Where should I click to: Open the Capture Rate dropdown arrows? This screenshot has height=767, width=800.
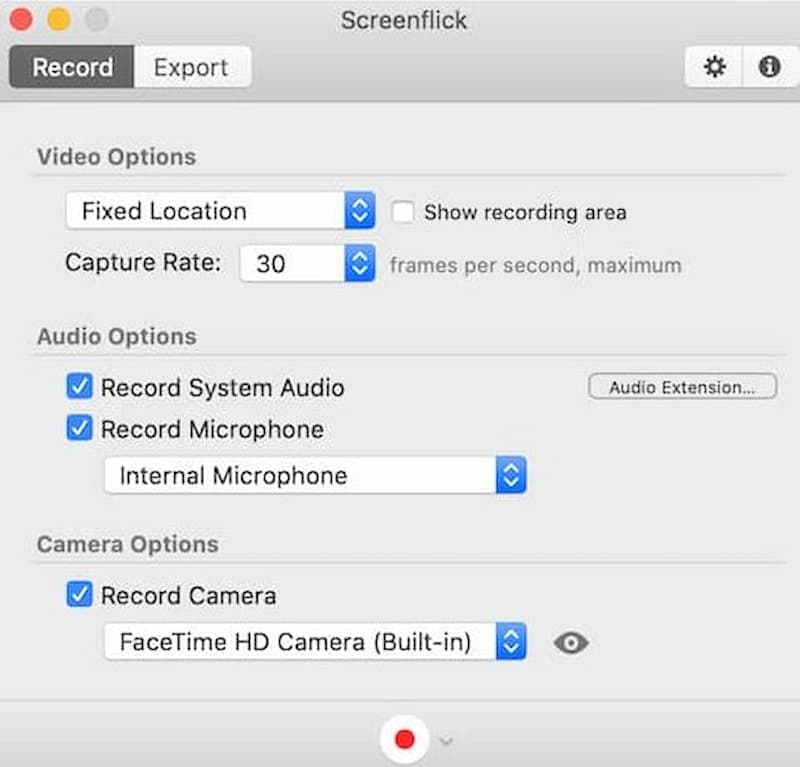coord(359,264)
